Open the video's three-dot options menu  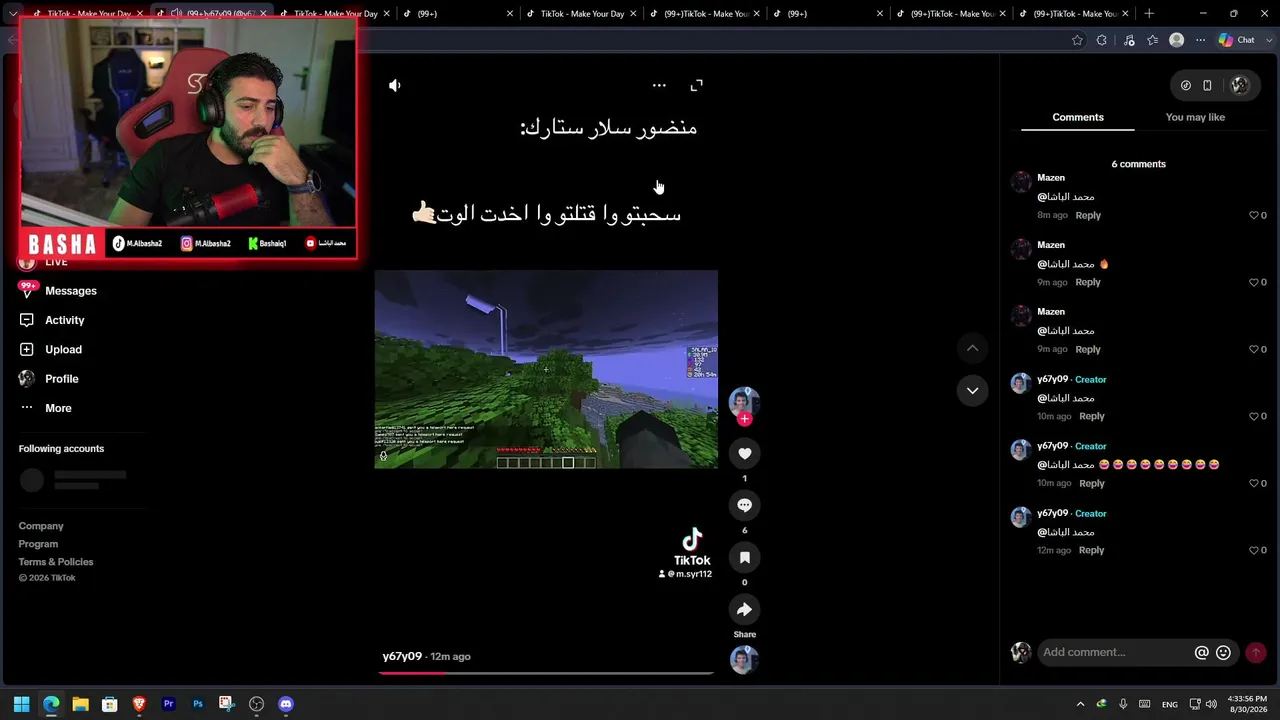pos(659,86)
